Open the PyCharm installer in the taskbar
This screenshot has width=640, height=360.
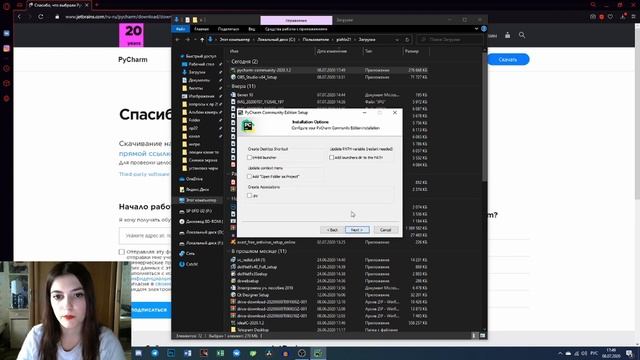[318, 353]
